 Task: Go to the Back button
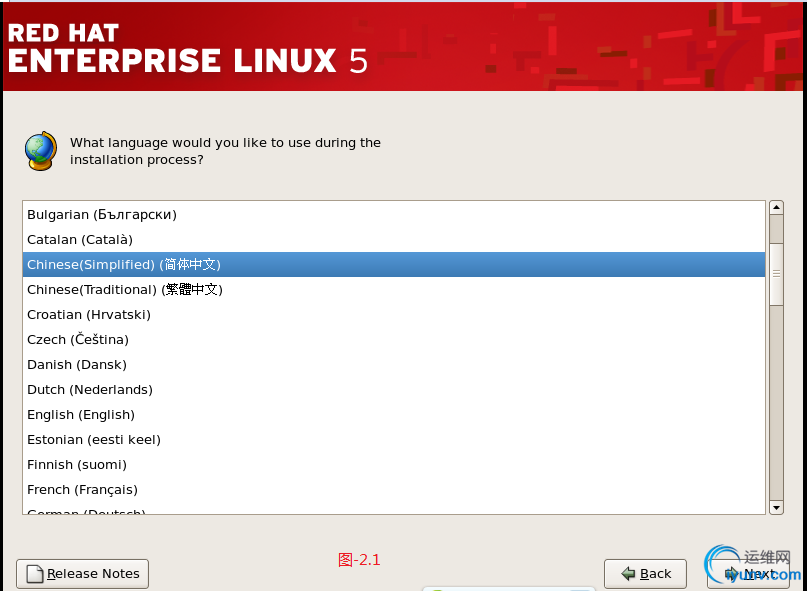click(x=645, y=574)
